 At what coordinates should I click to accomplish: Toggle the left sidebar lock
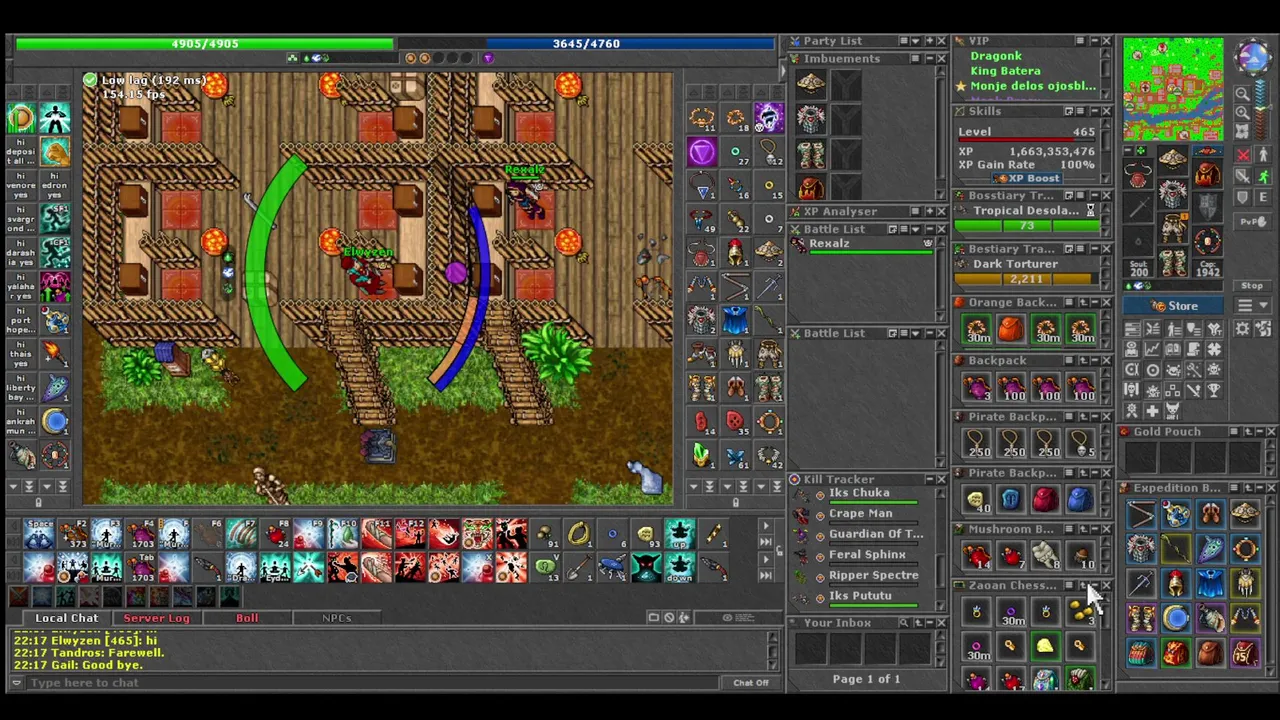38,503
